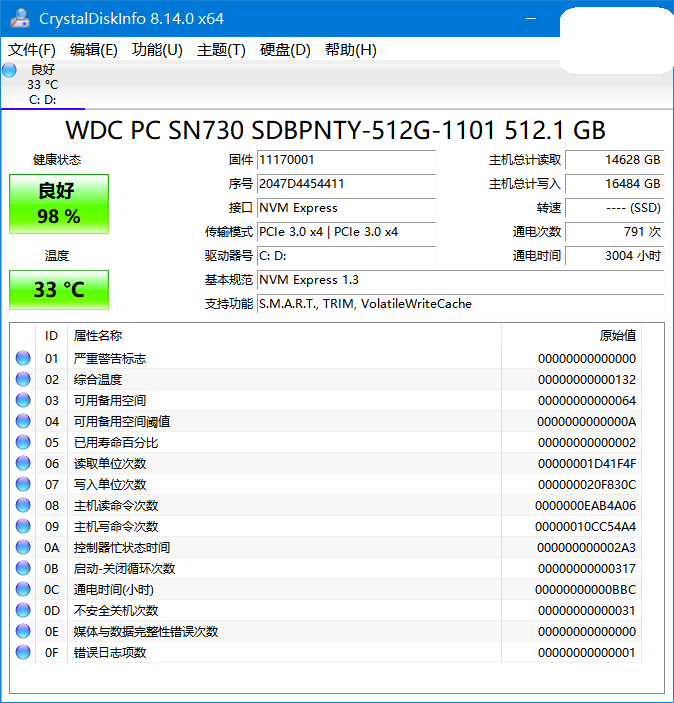This screenshot has height=703, width=674.
Task: Click raw value 00000001D41F4F
Action: coord(587,464)
